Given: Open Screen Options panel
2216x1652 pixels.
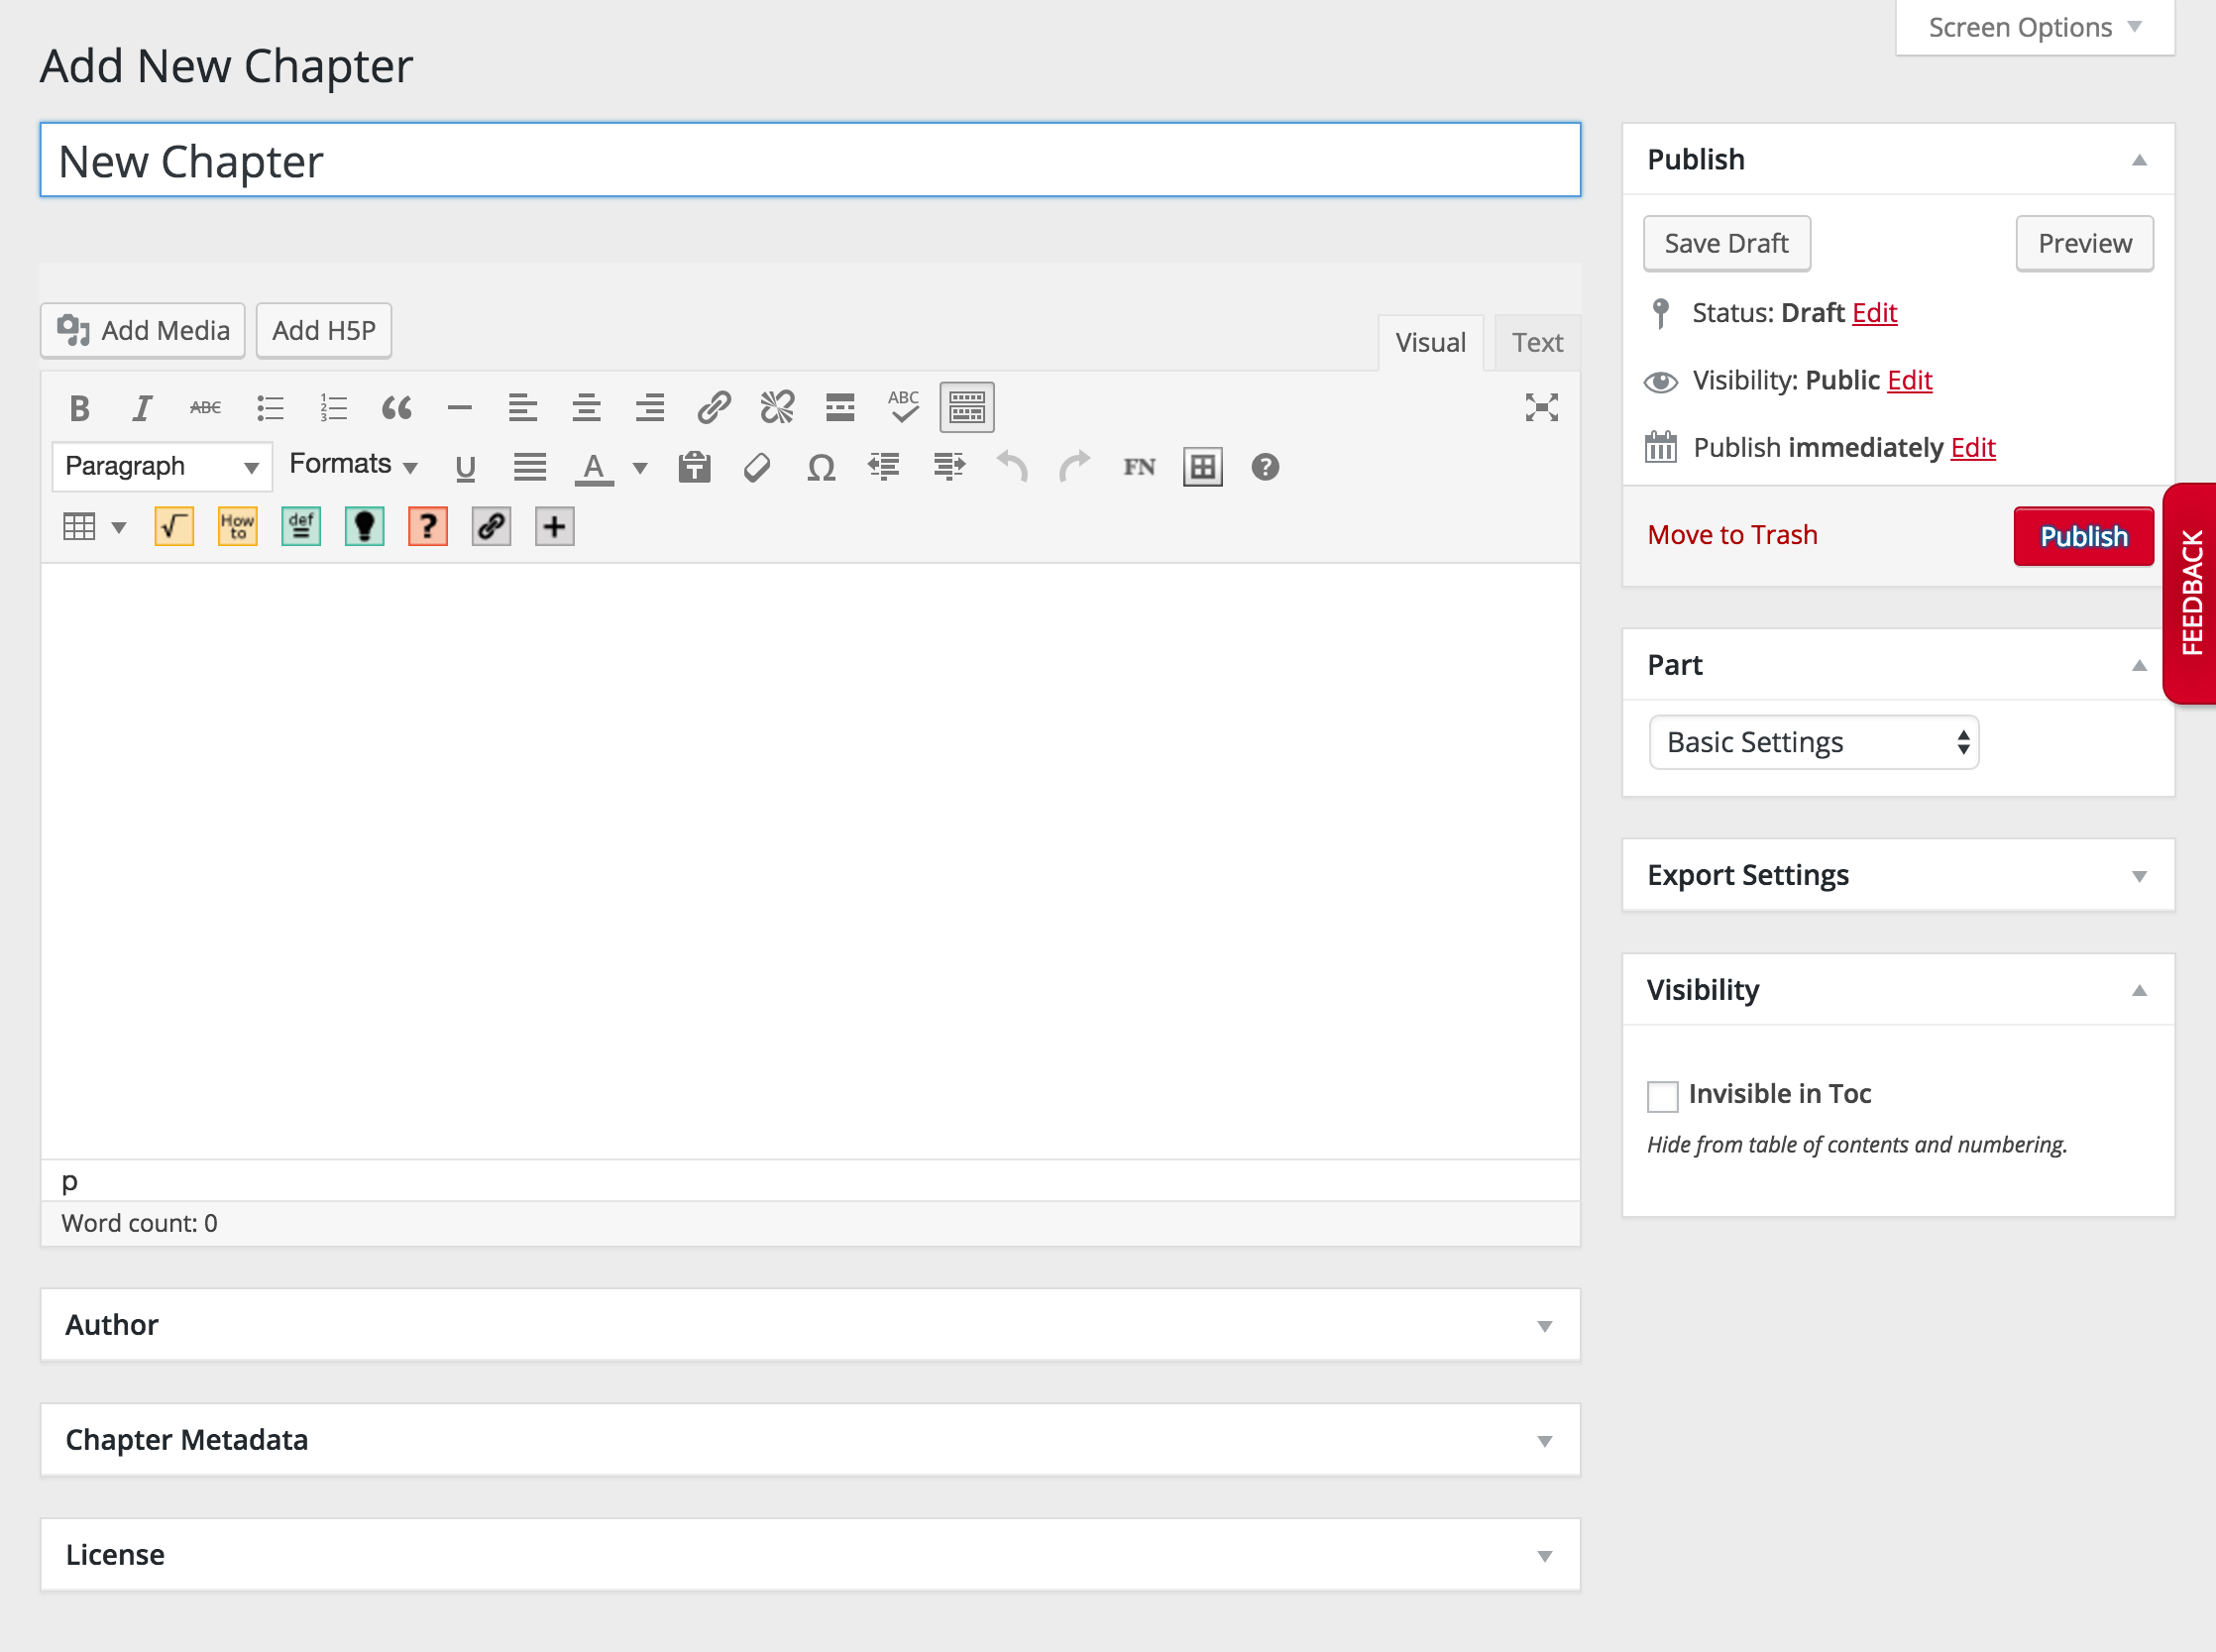Looking at the screenshot, I should tap(2035, 27).
